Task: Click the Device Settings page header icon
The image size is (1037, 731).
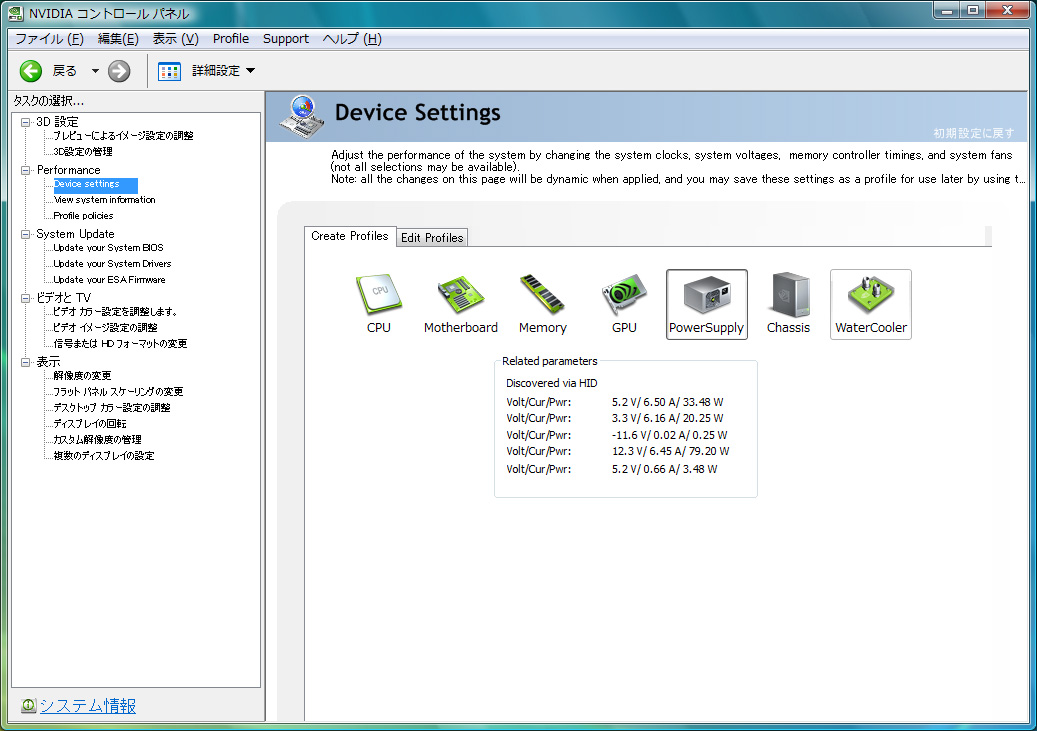Action: coord(302,116)
